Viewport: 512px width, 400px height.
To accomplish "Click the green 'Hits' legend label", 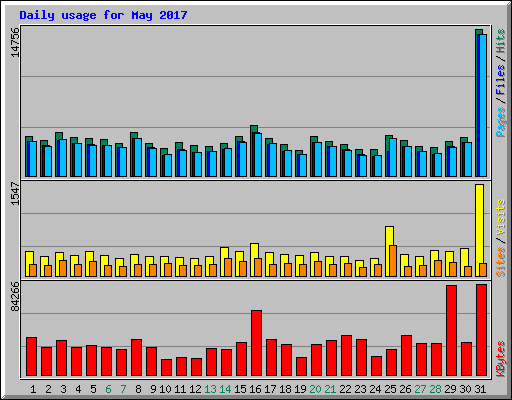I will 500,41.
